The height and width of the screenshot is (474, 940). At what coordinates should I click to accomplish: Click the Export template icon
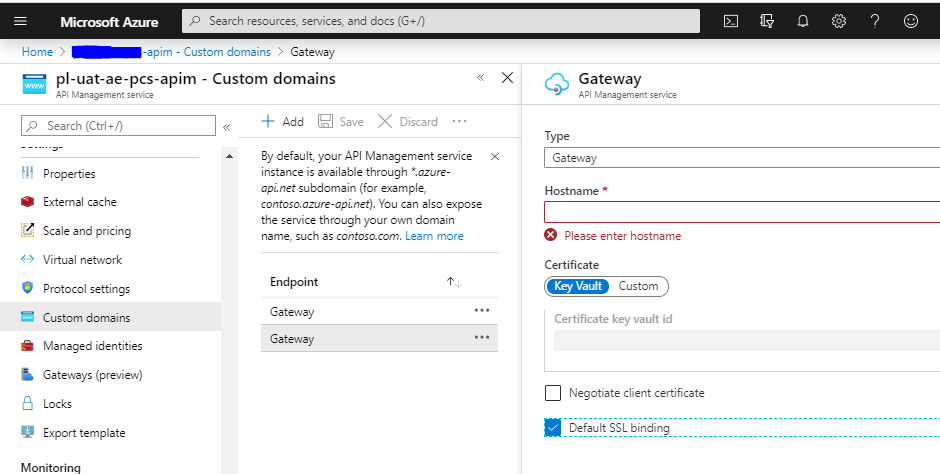tap(28, 432)
